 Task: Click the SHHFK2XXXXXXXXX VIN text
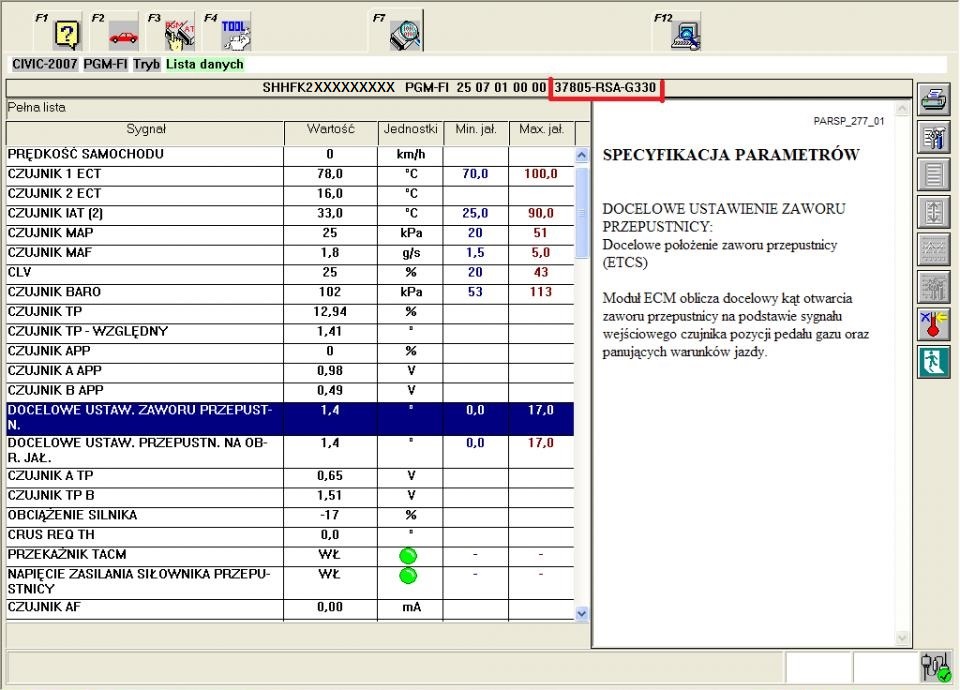329,88
